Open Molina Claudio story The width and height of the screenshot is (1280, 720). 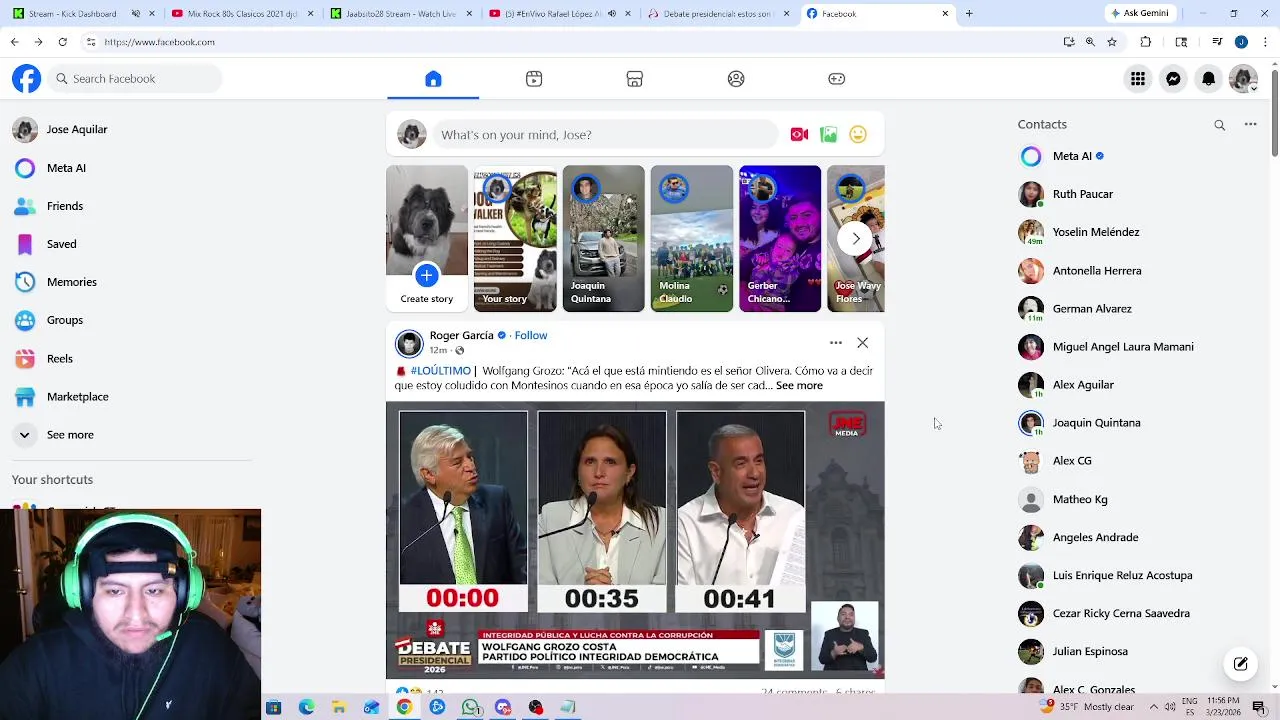click(x=692, y=239)
